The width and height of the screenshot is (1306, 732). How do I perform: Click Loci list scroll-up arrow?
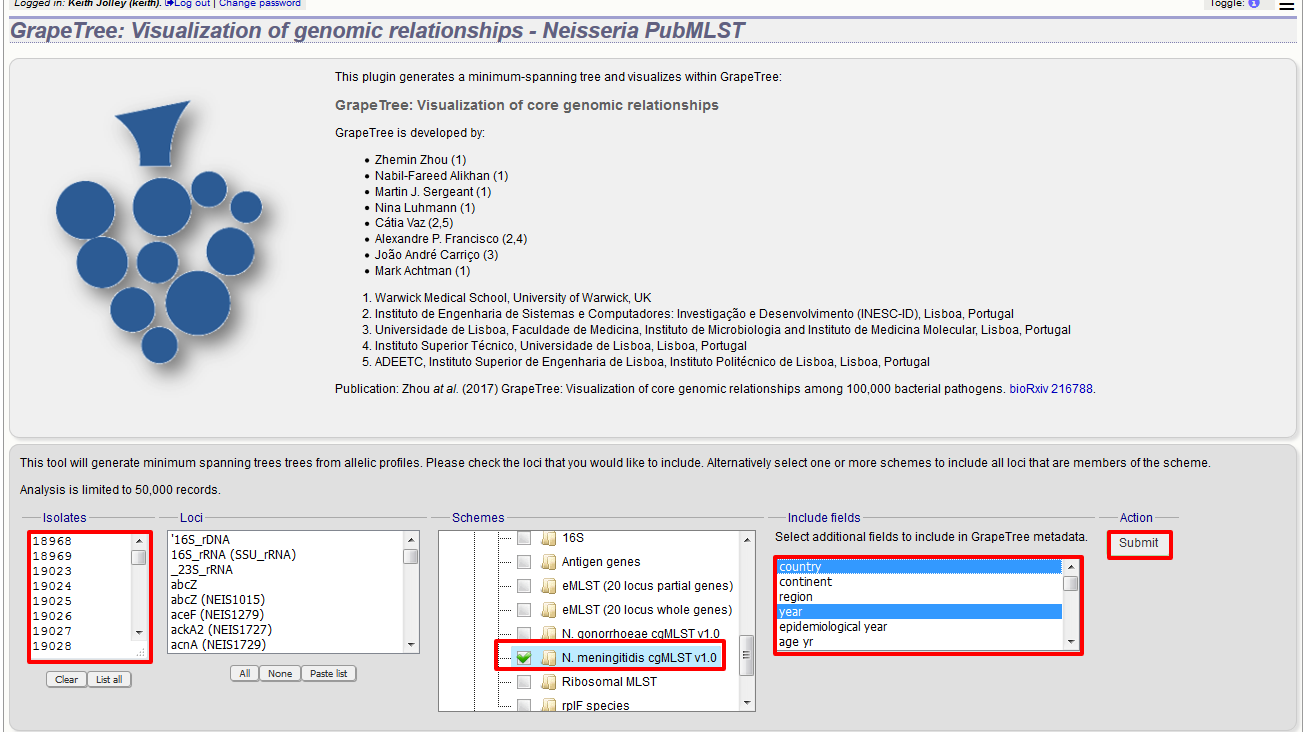click(x=411, y=540)
